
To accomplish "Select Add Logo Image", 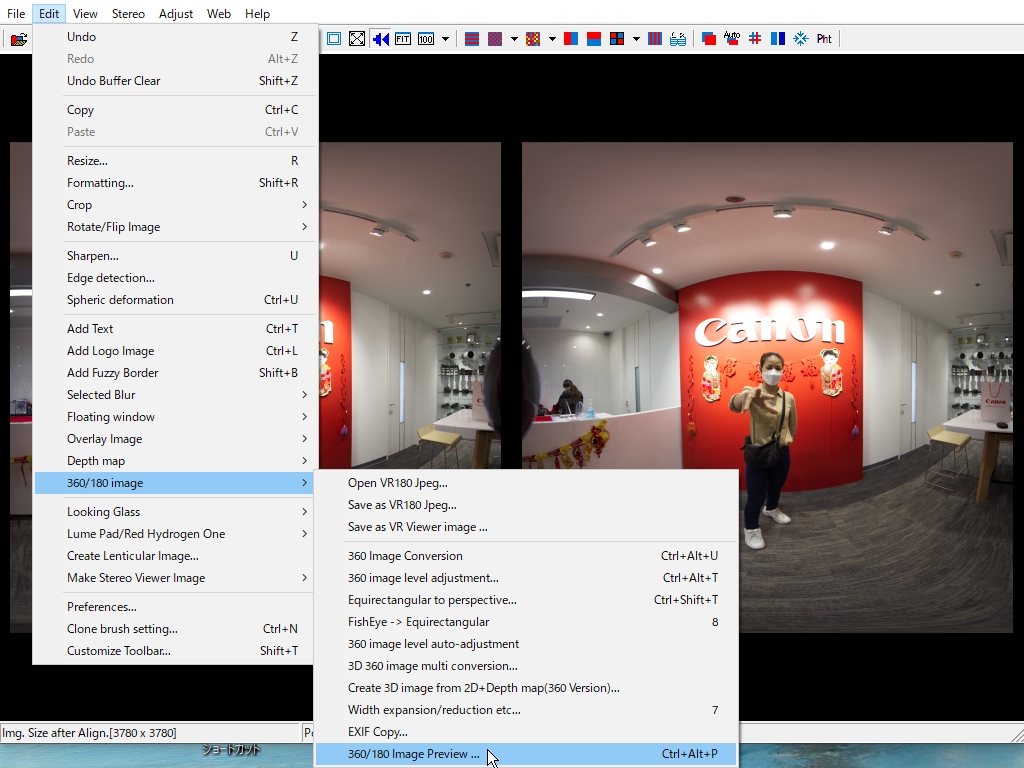I will coord(175,351).
